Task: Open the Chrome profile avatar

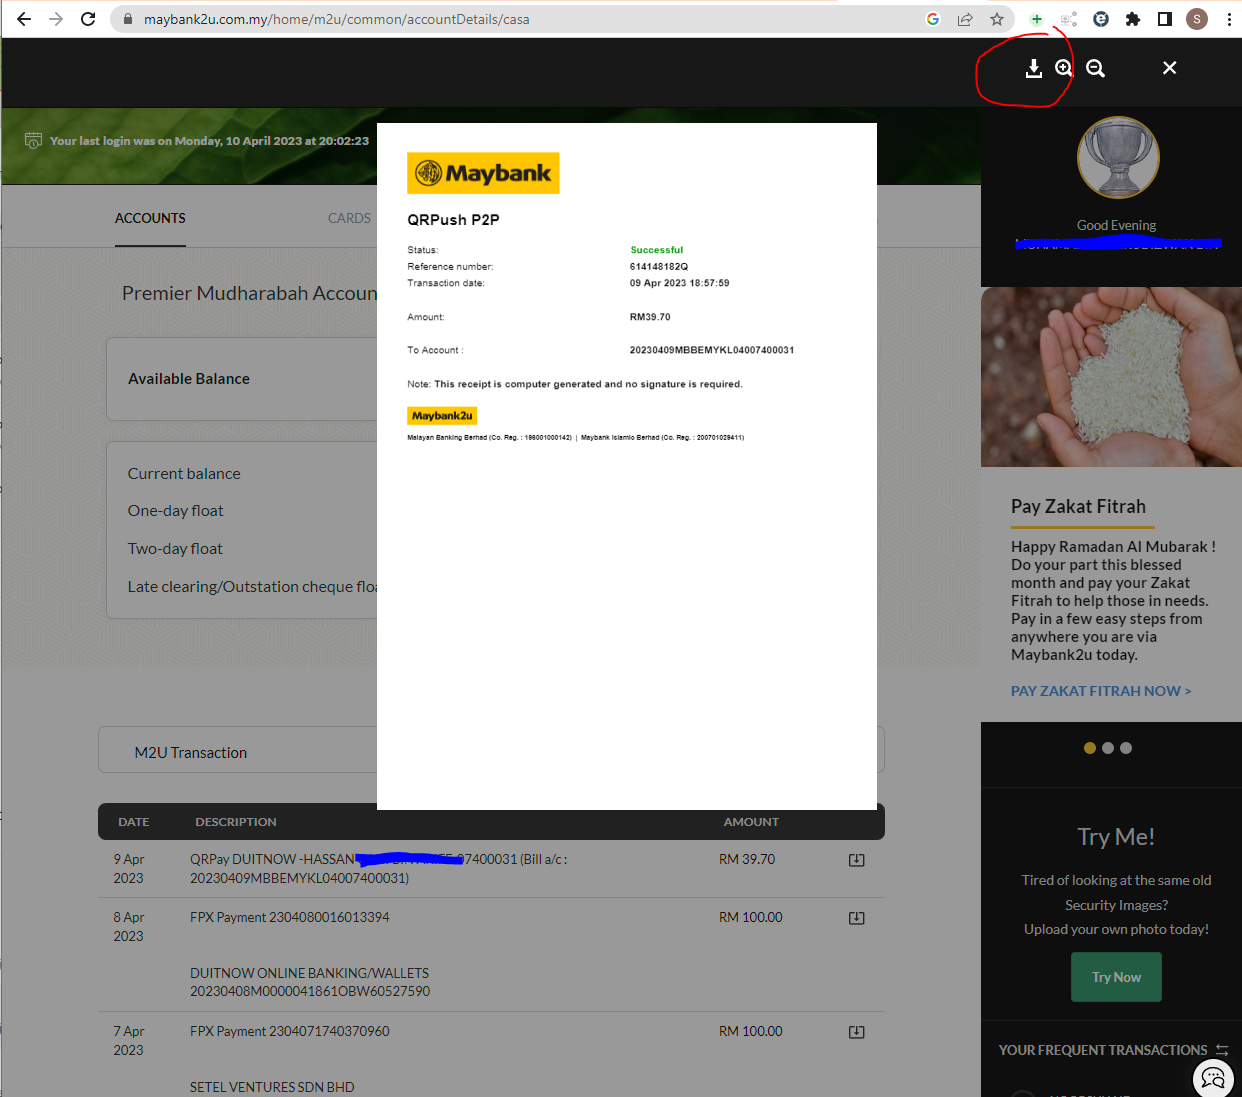Action: (1197, 19)
